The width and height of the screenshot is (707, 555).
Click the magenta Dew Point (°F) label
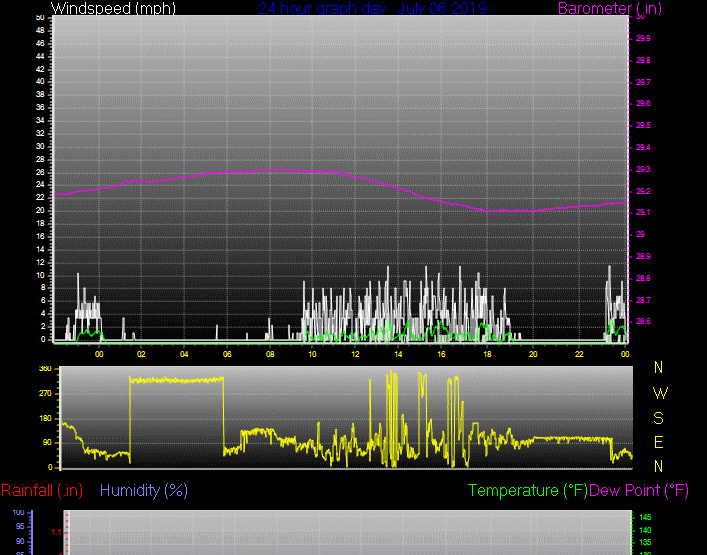tap(639, 490)
